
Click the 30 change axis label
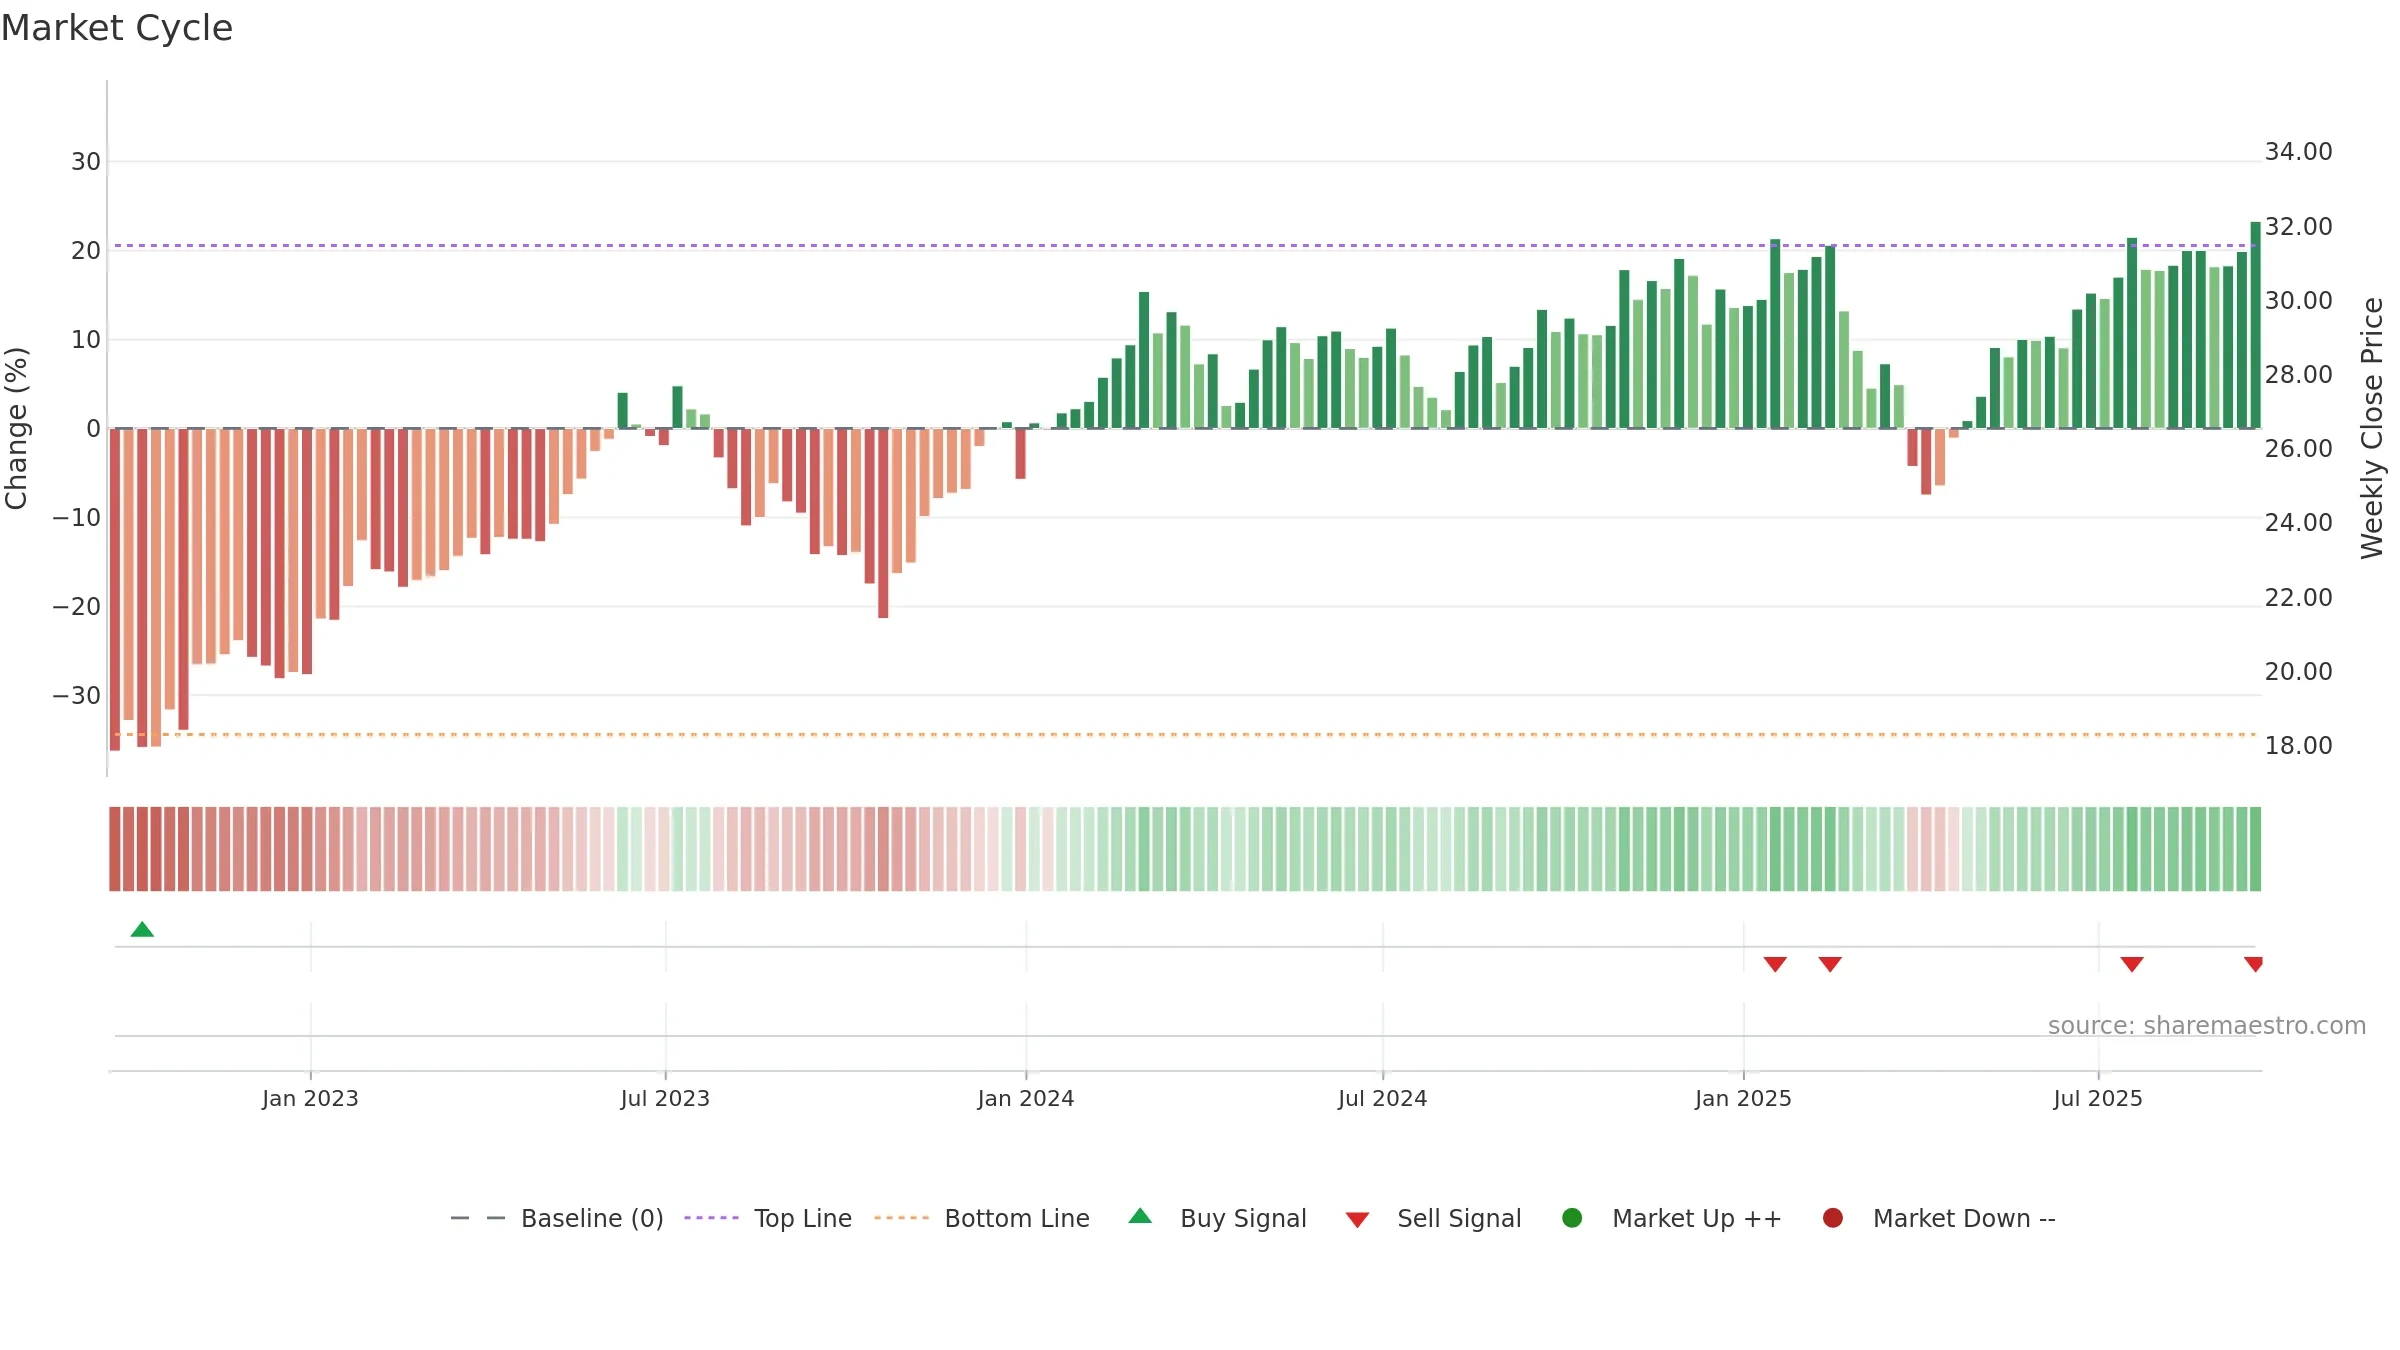point(86,162)
